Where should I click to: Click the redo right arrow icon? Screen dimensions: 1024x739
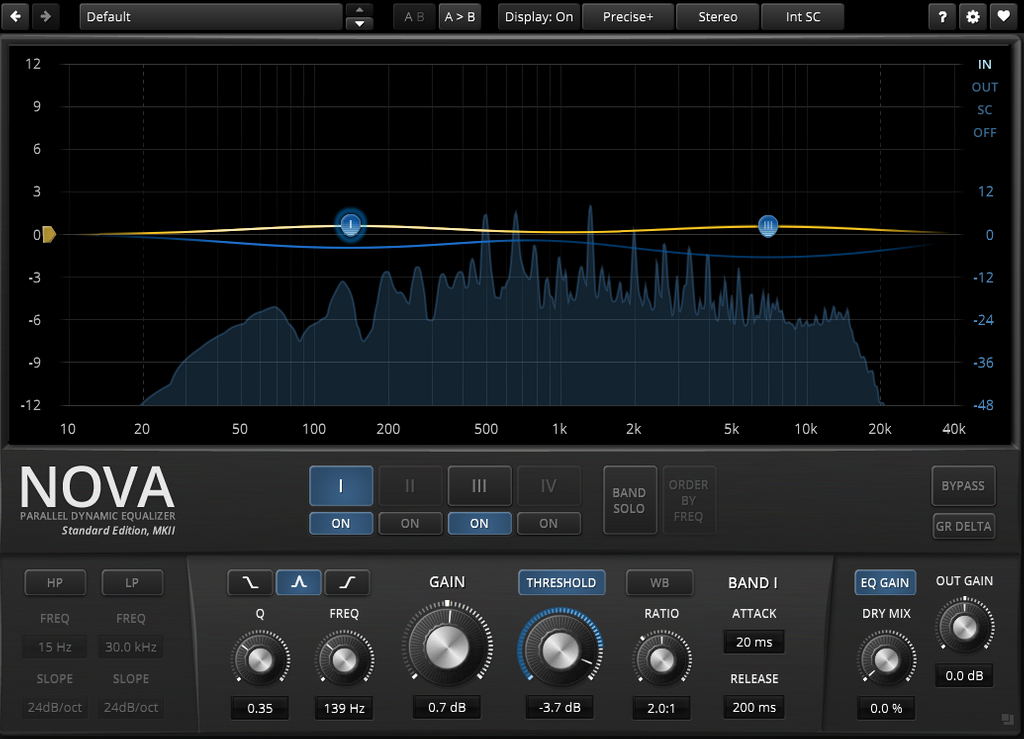click(x=46, y=16)
